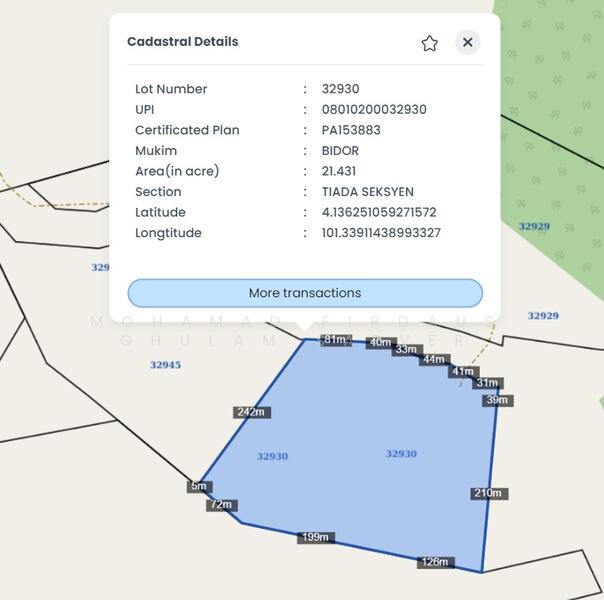Screen dimensions: 604x600
Task: Click the area value 21.431
Action: (339, 171)
